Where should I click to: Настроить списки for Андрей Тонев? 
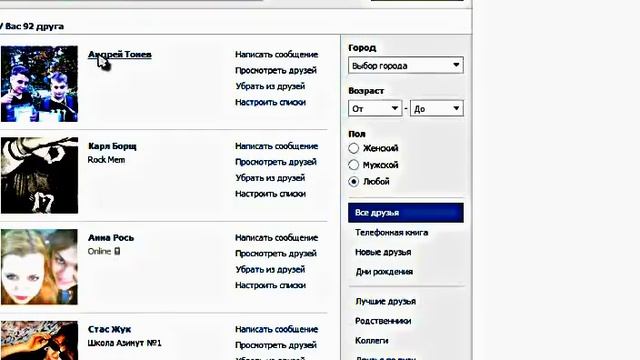270,102
